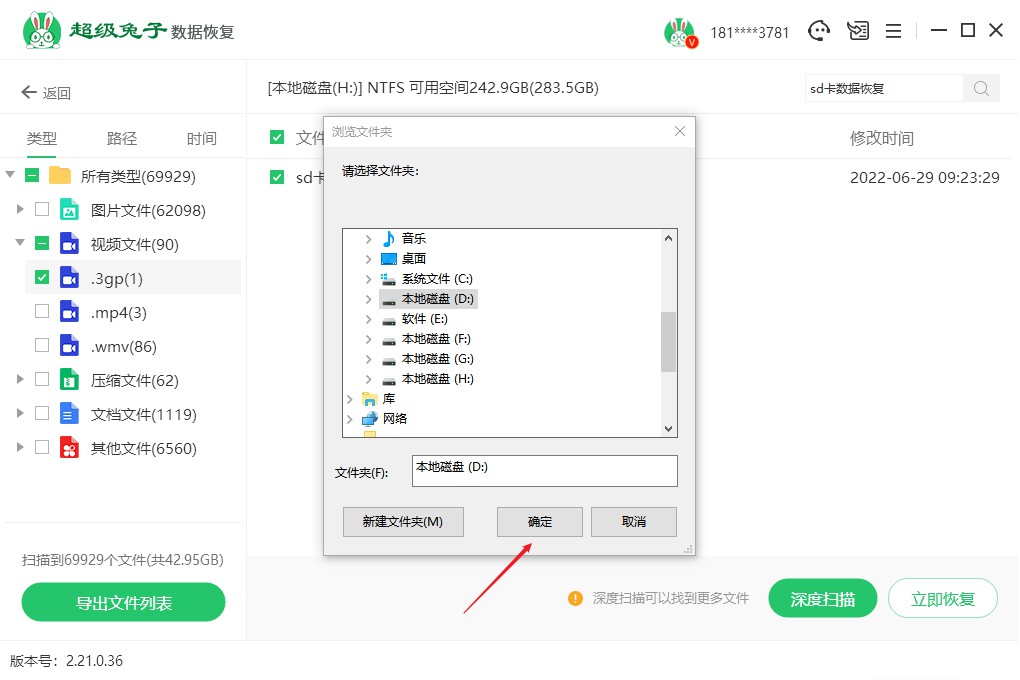Open the hamburger main menu
1020x680 pixels.
coord(893,31)
